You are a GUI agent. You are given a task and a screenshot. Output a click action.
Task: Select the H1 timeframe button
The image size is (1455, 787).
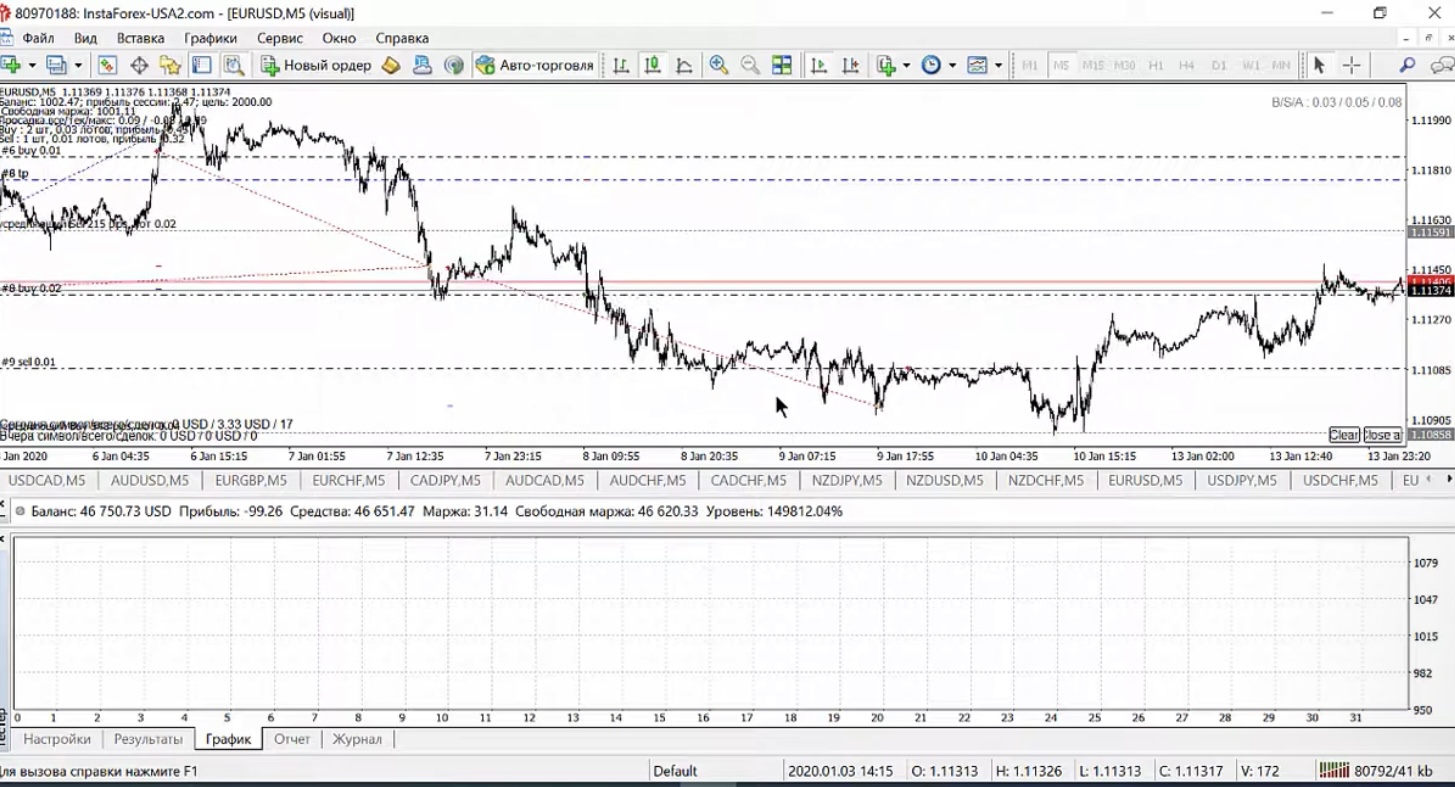click(1156, 65)
